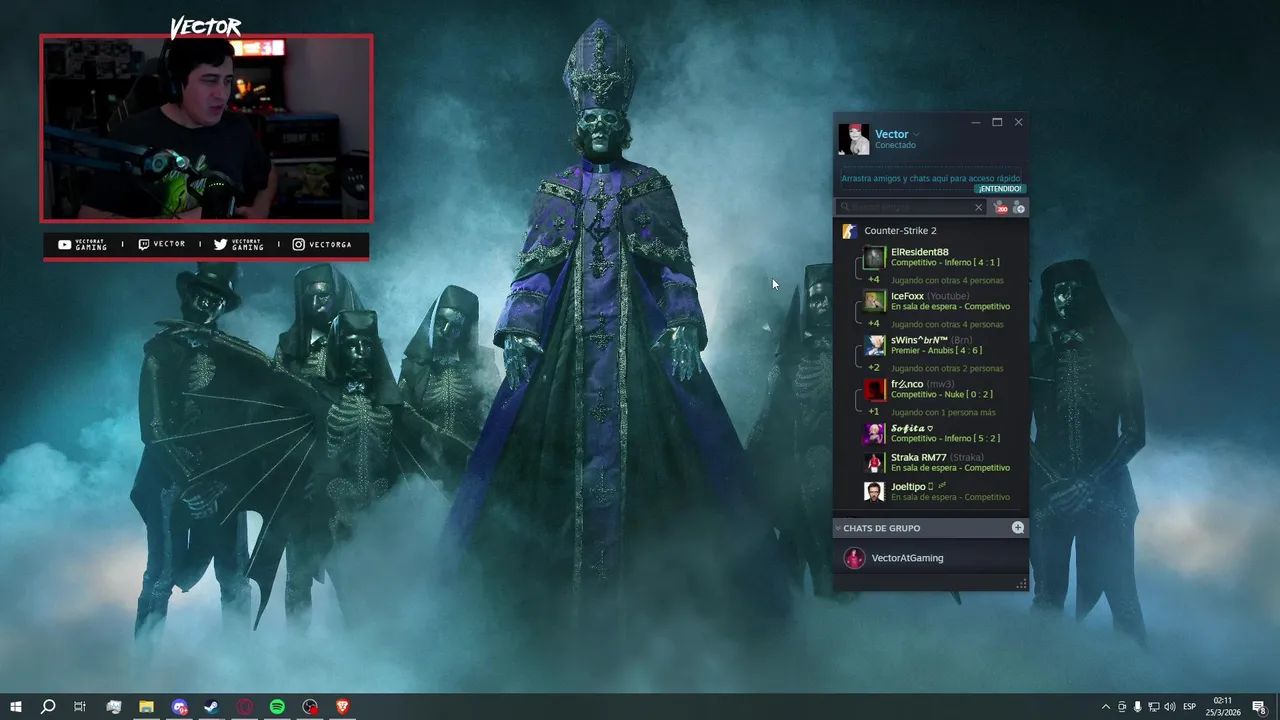The image size is (1280, 720).
Task: Click Straka RM77's avatar
Action: (874, 462)
